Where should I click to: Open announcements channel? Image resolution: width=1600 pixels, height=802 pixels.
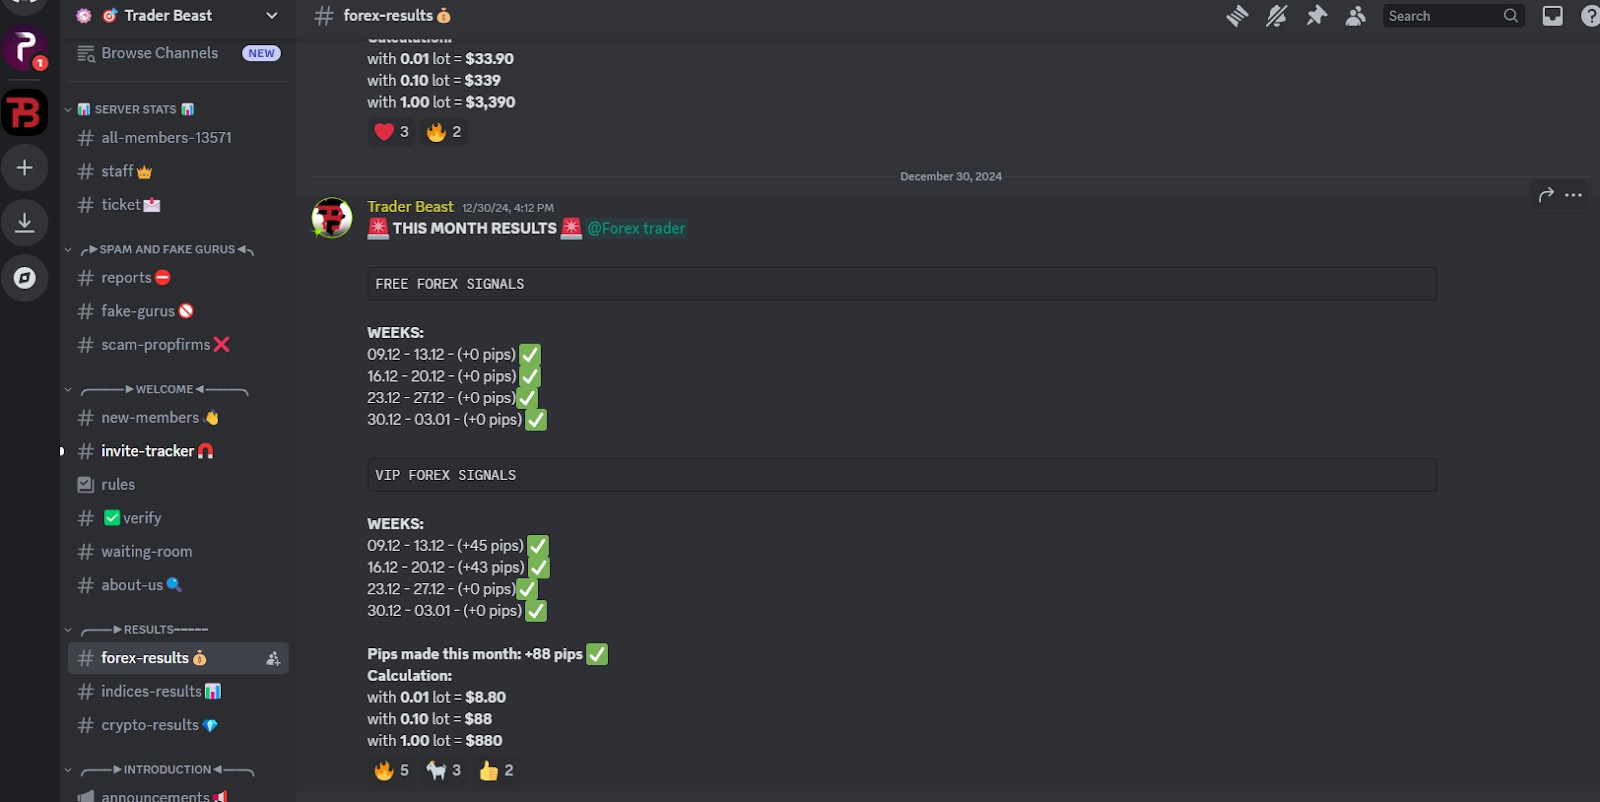[x=178, y=796]
